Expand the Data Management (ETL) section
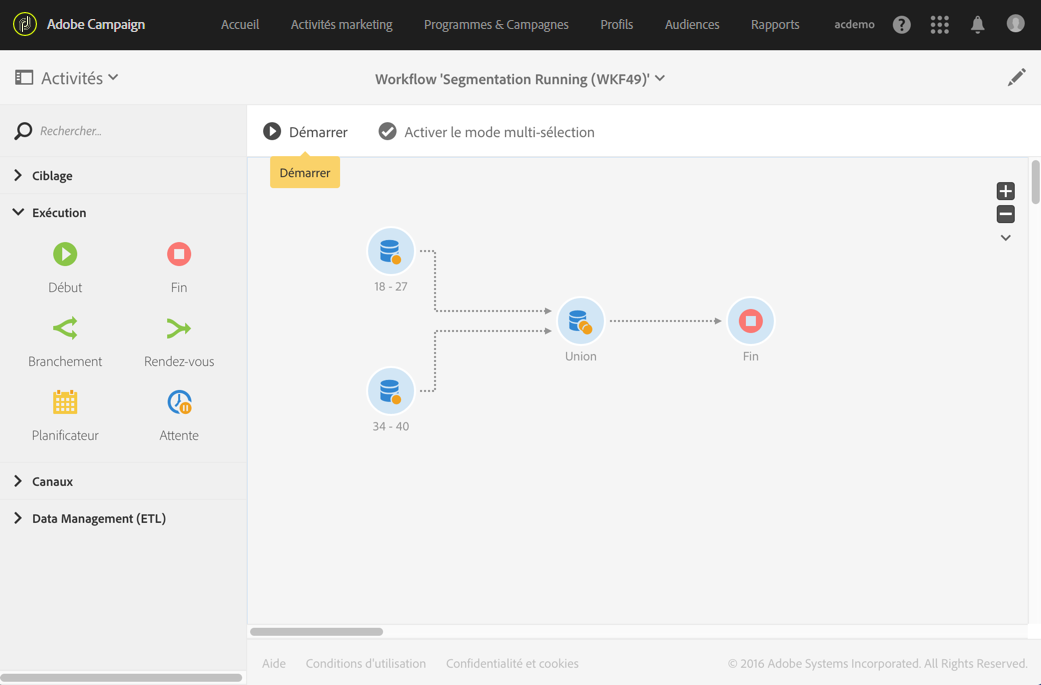The image size is (1041, 685). [98, 519]
